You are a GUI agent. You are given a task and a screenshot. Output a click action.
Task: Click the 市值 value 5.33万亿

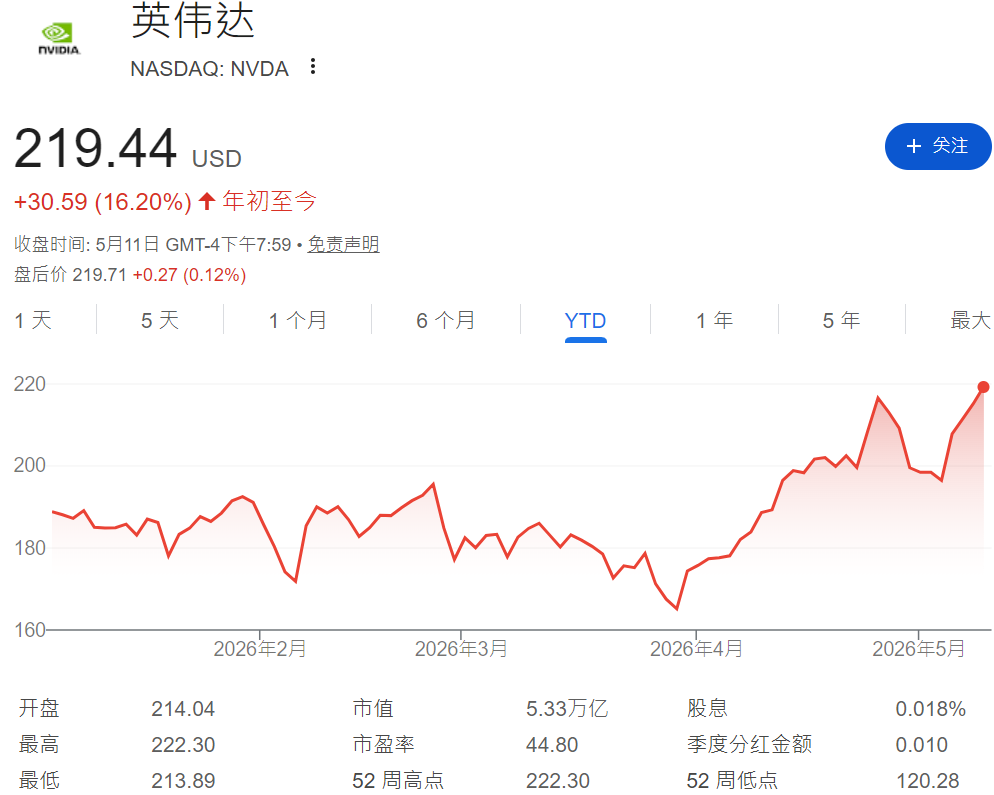[567, 708]
